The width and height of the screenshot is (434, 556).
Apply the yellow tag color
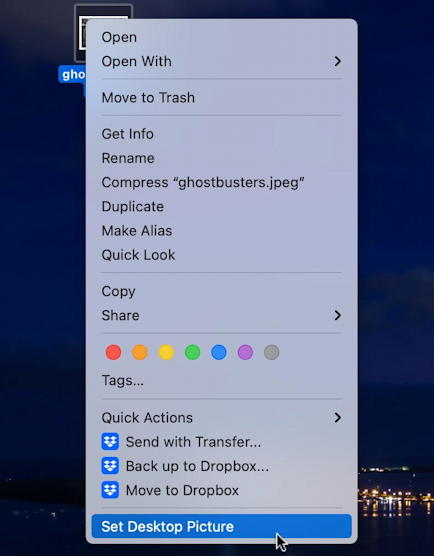(x=166, y=352)
